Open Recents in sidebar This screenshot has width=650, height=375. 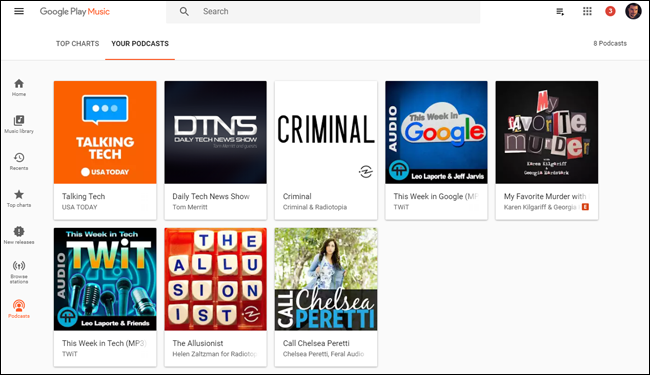click(x=19, y=161)
